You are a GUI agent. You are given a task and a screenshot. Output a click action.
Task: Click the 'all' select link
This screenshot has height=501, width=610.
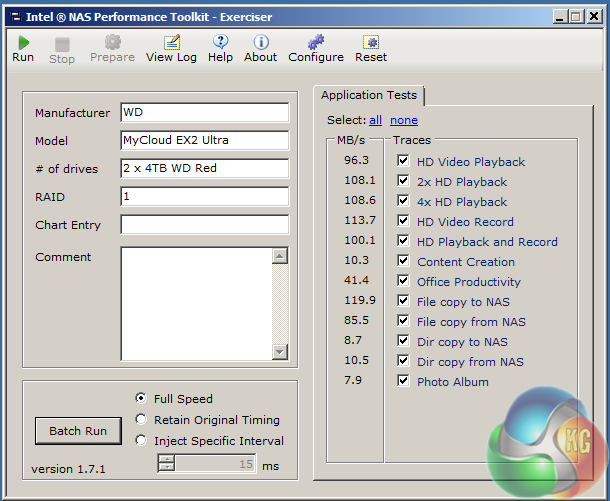376,120
